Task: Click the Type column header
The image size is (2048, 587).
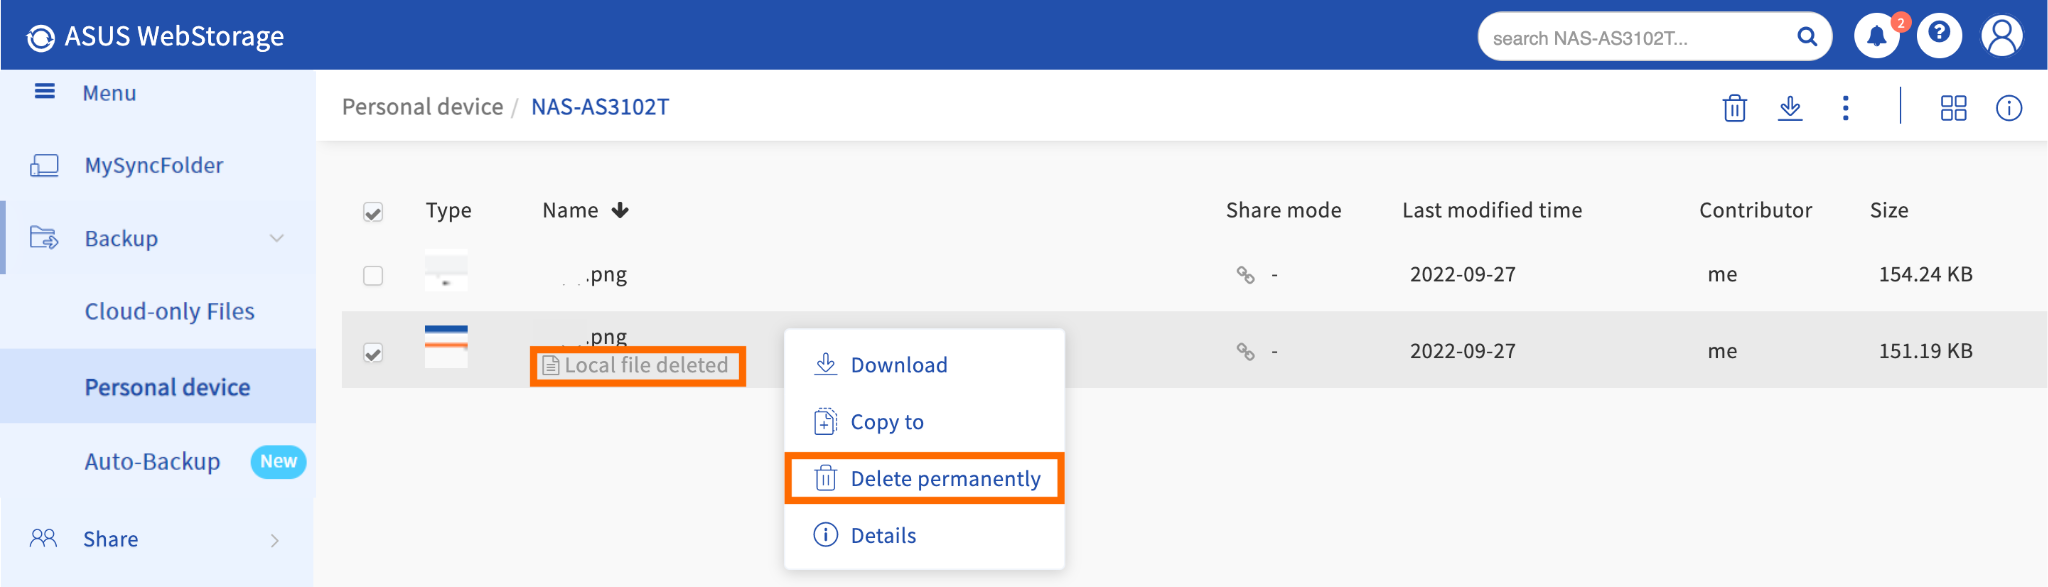Action: 448,210
